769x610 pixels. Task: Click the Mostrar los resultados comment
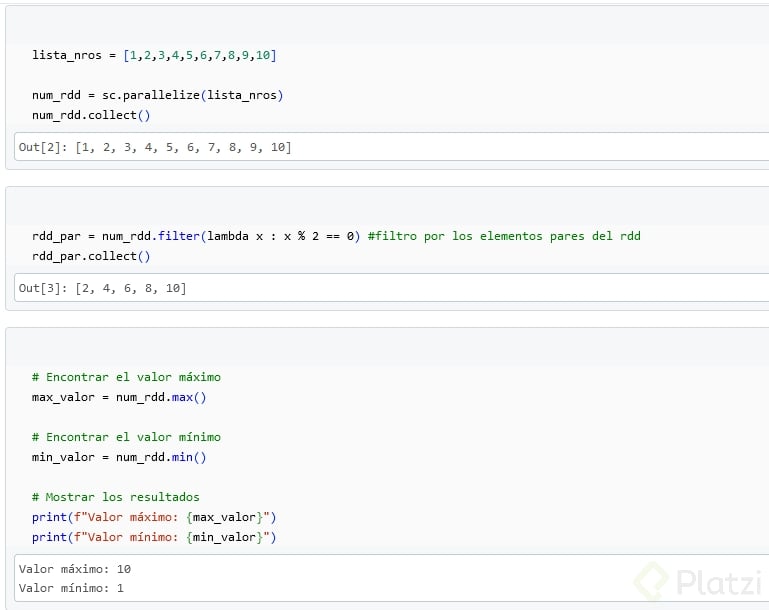(116, 497)
